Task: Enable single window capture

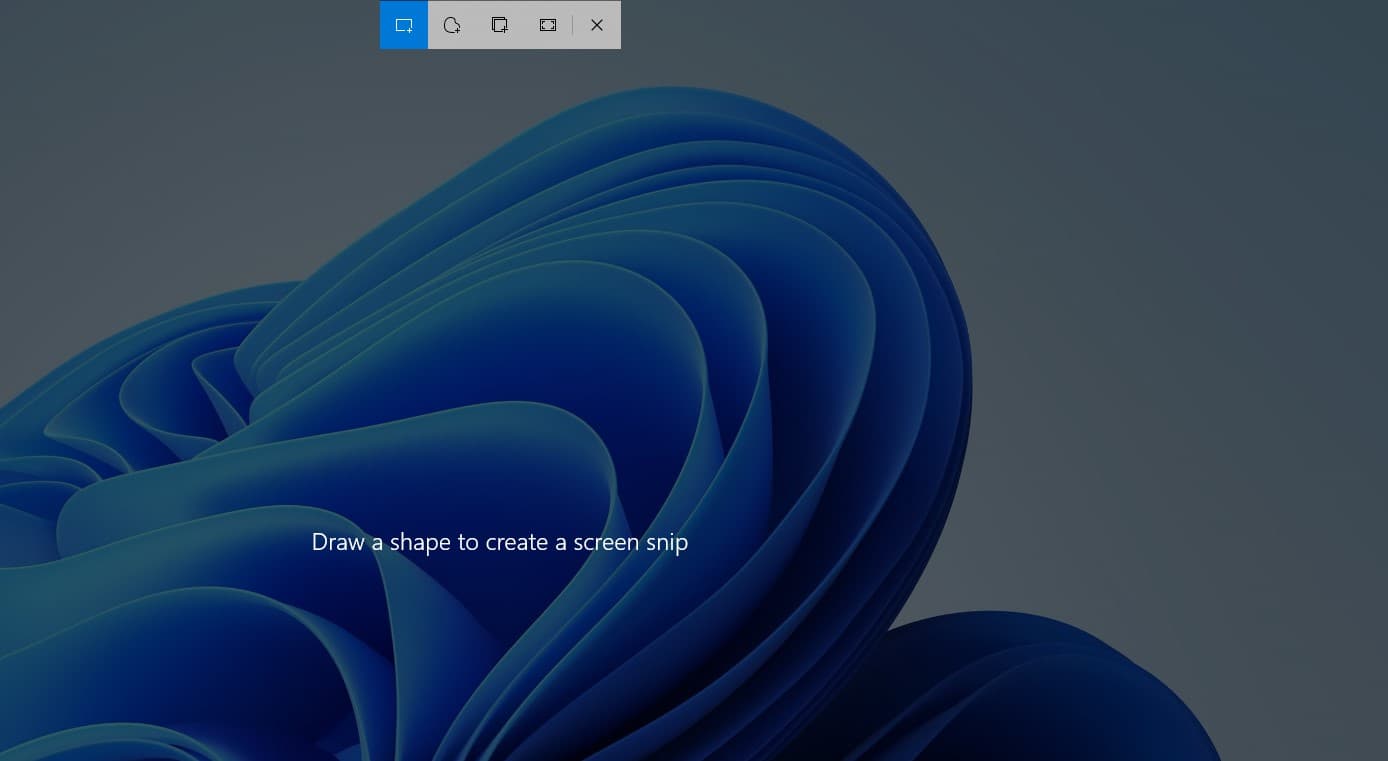Action: (500, 25)
